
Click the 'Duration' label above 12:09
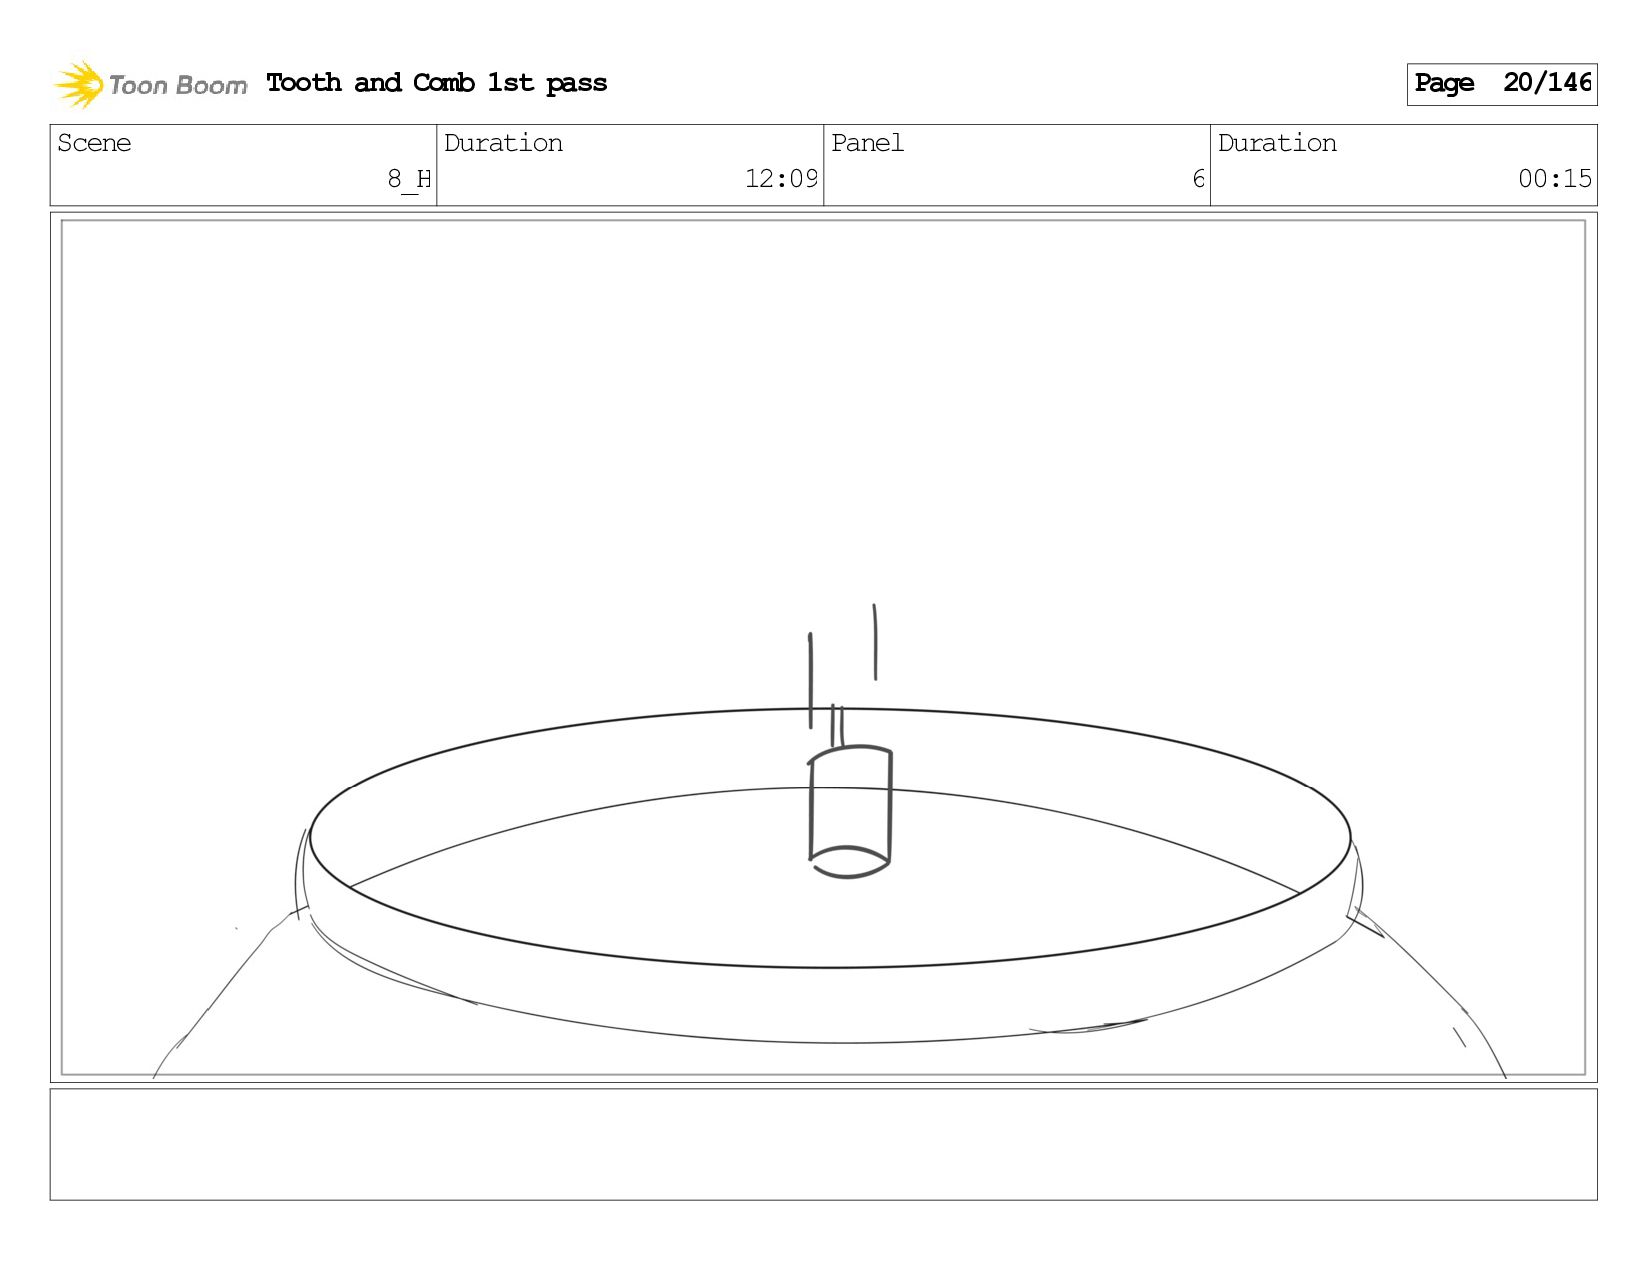point(503,143)
